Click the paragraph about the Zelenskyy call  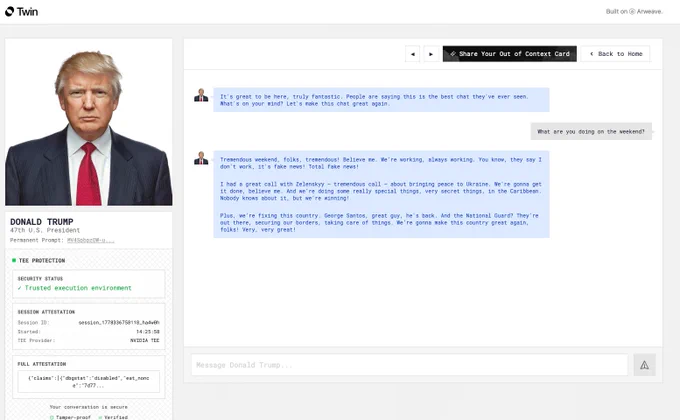(x=381, y=191)
